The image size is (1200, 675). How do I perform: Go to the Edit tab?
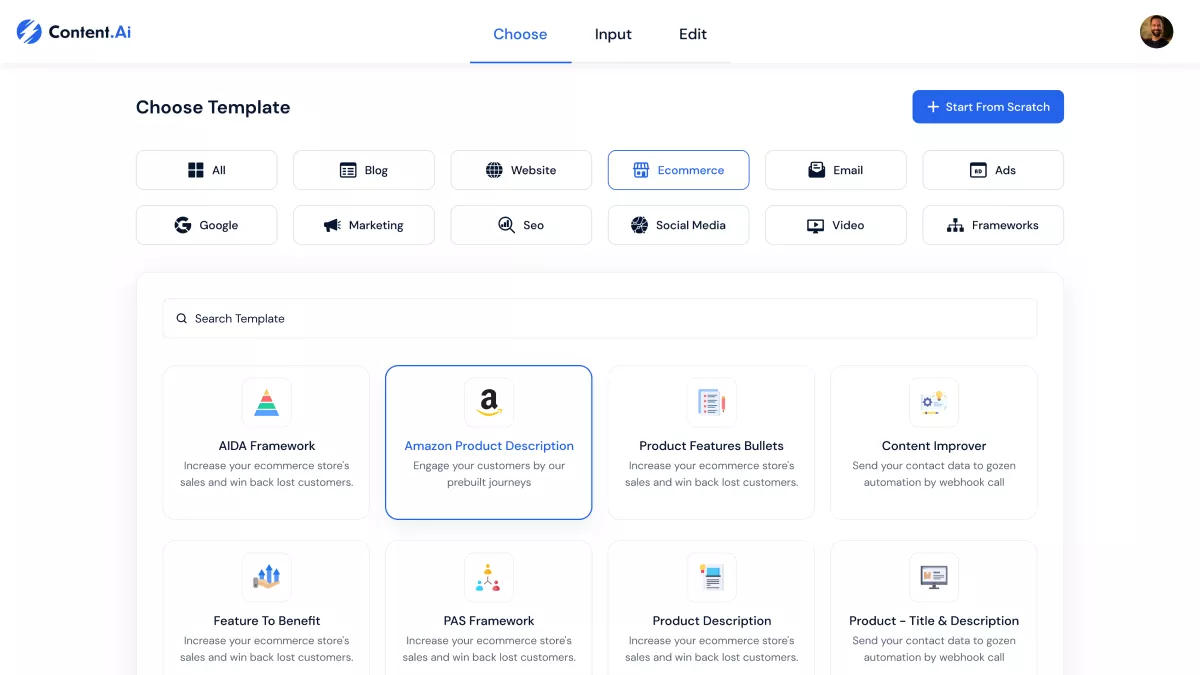pos(693,34)
